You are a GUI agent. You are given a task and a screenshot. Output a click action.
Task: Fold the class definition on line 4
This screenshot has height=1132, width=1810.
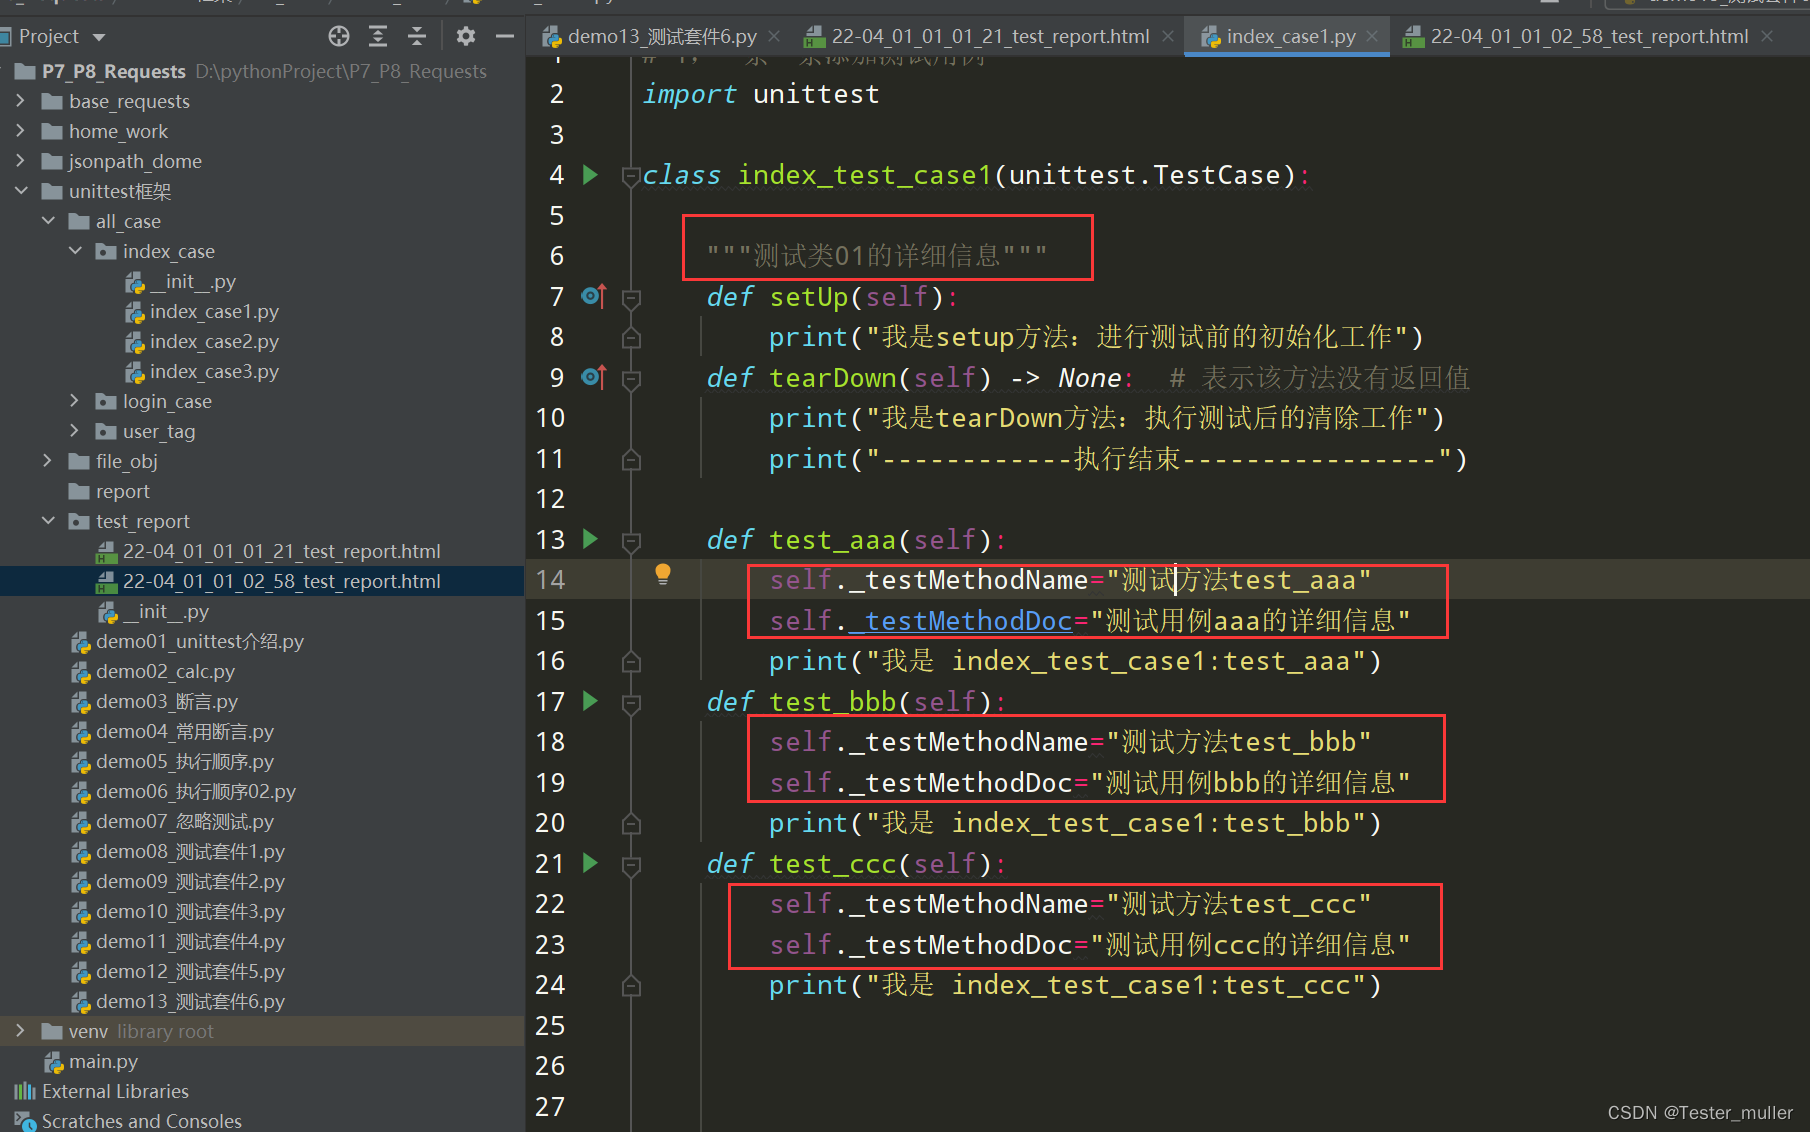pos(631,177)
